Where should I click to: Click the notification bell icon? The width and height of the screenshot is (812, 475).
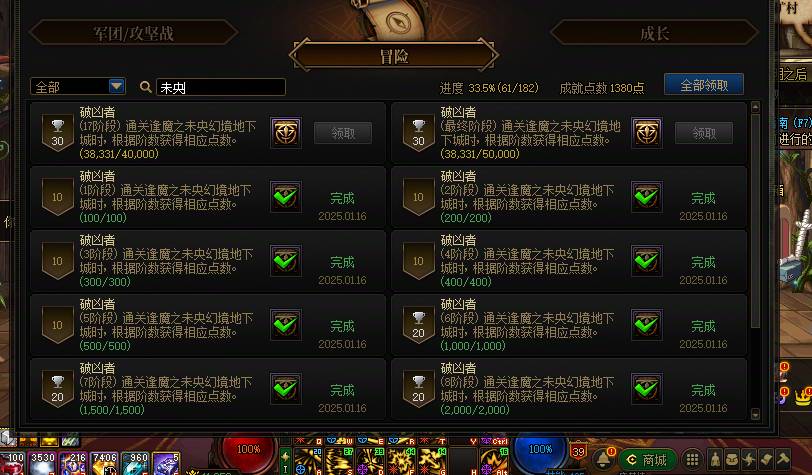pyautogui.click(x=603, y=459)
